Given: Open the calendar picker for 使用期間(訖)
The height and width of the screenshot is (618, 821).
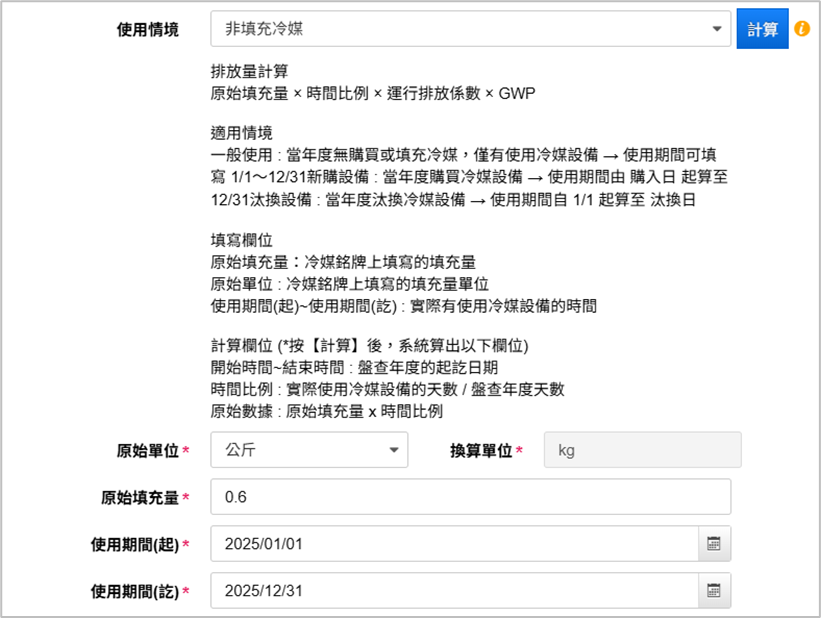Looking at the screenshot, I should click(714, 591).
